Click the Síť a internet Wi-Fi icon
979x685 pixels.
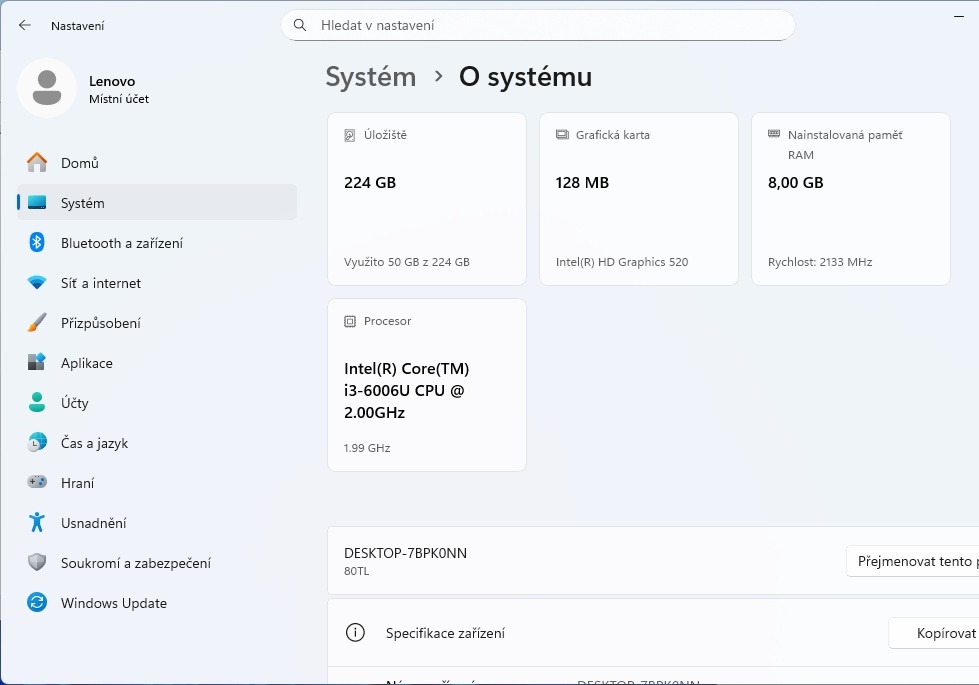[x=37, y=283]
